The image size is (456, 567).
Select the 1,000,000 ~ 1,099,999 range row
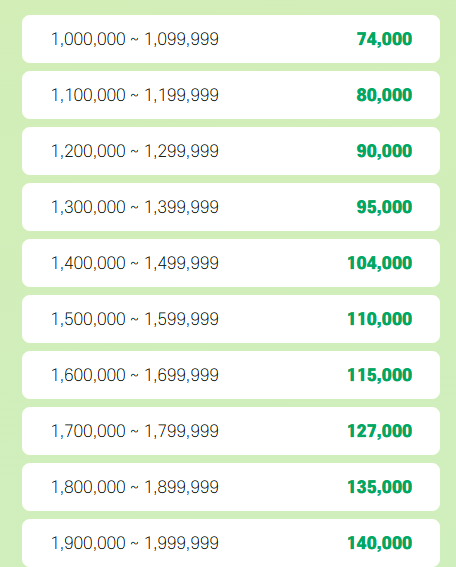[231, 39]
